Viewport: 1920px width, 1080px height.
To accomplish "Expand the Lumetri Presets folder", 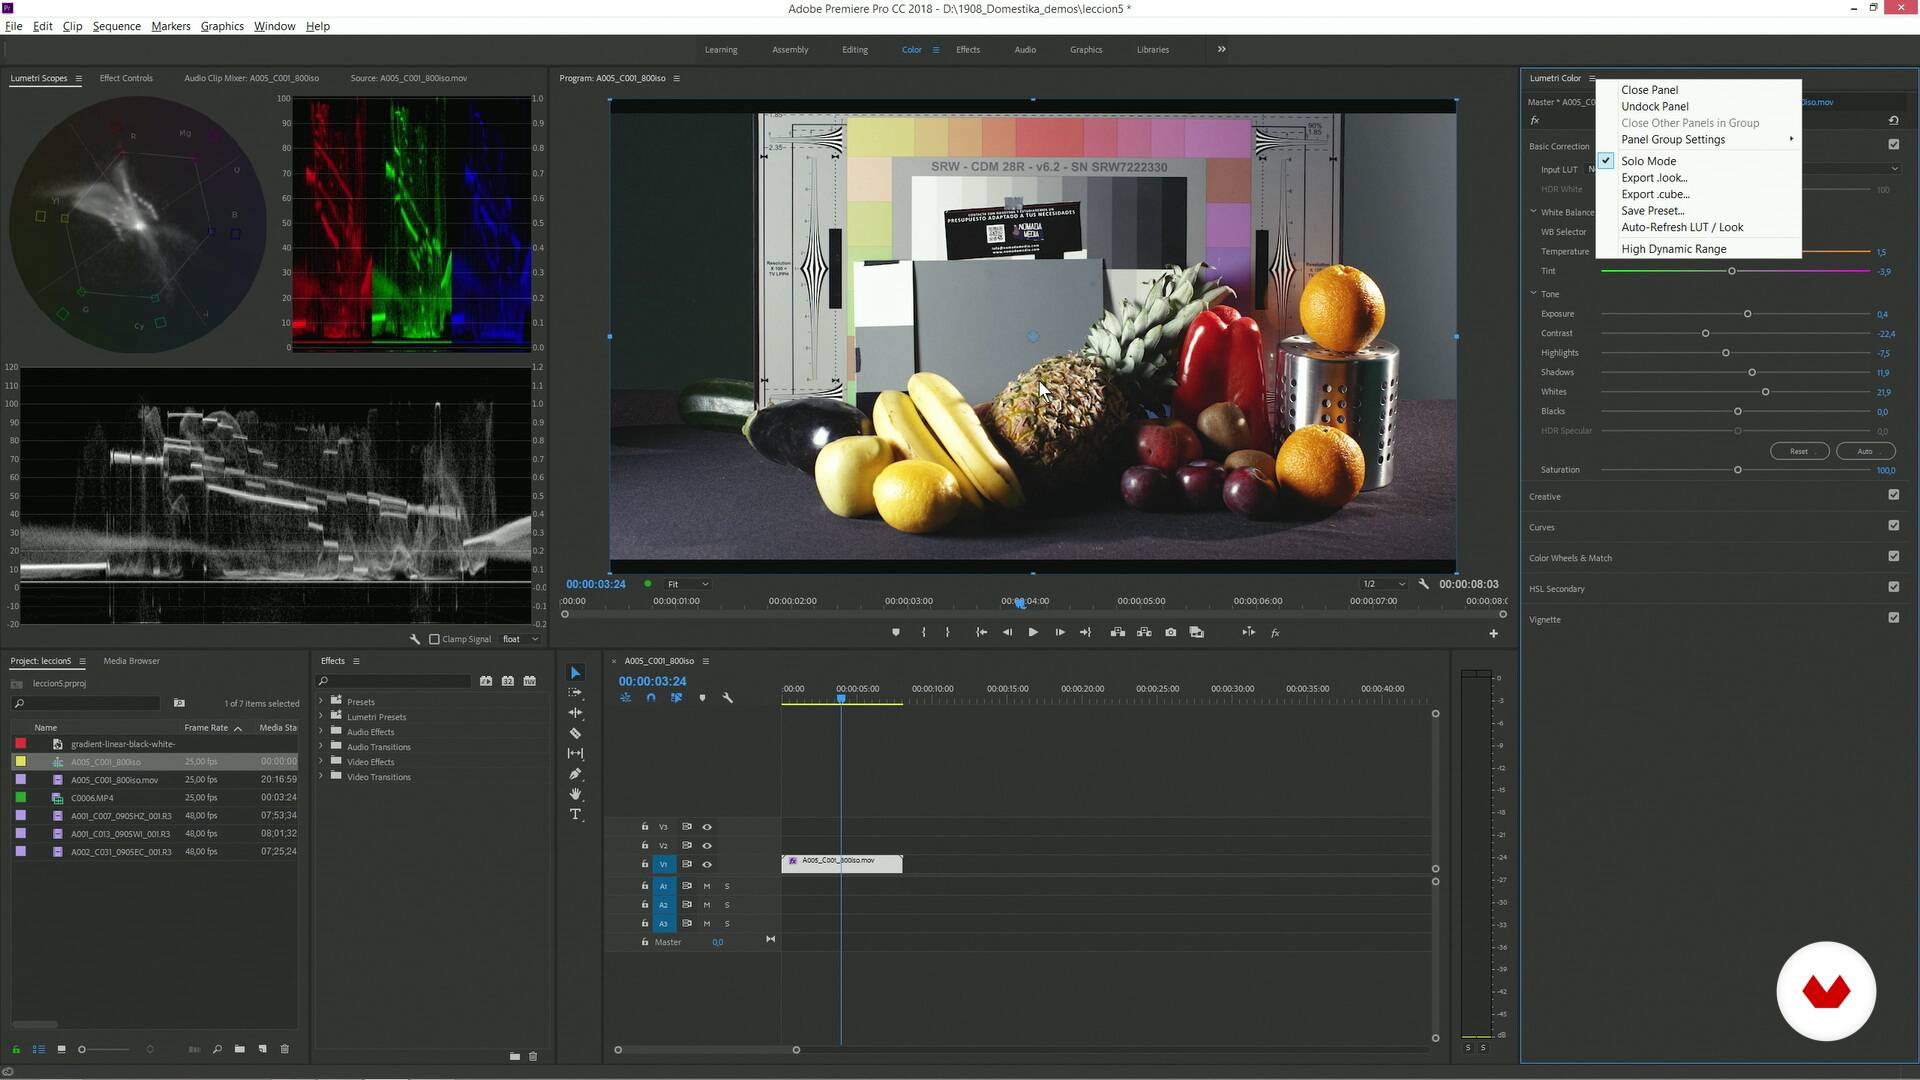I will click(321, 717).
